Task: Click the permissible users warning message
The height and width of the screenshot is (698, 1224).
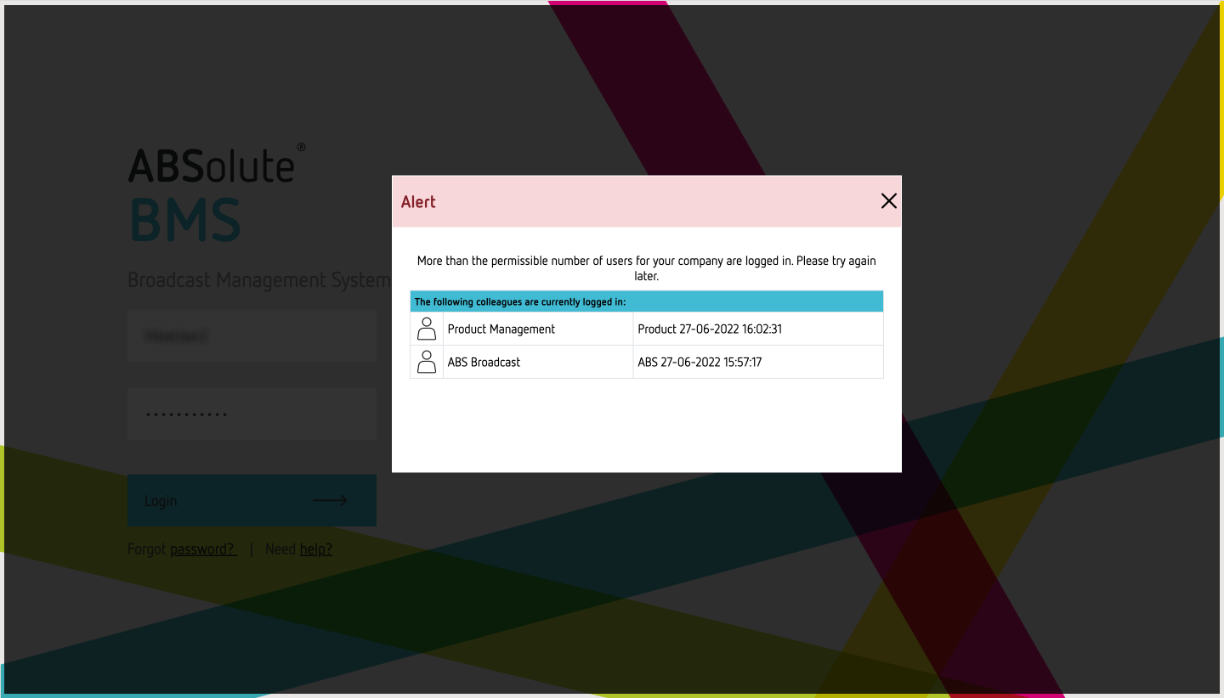Action: pyautogui.click(x=646, y=268)
